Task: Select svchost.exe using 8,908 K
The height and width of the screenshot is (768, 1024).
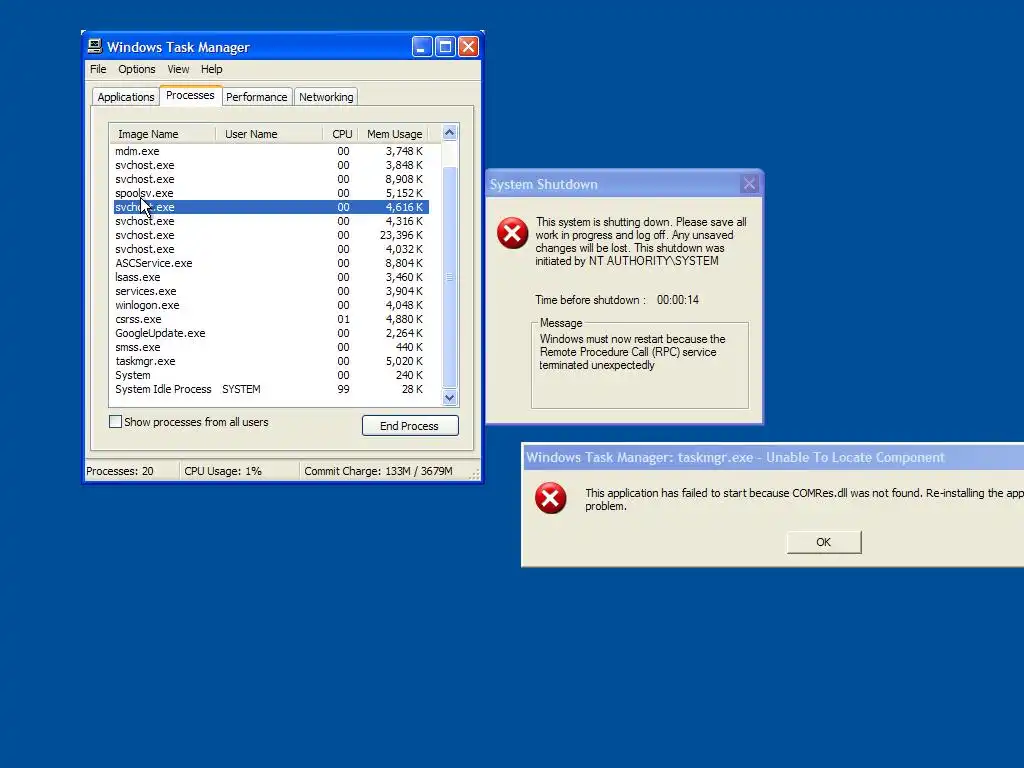Action: click(271, 179)
